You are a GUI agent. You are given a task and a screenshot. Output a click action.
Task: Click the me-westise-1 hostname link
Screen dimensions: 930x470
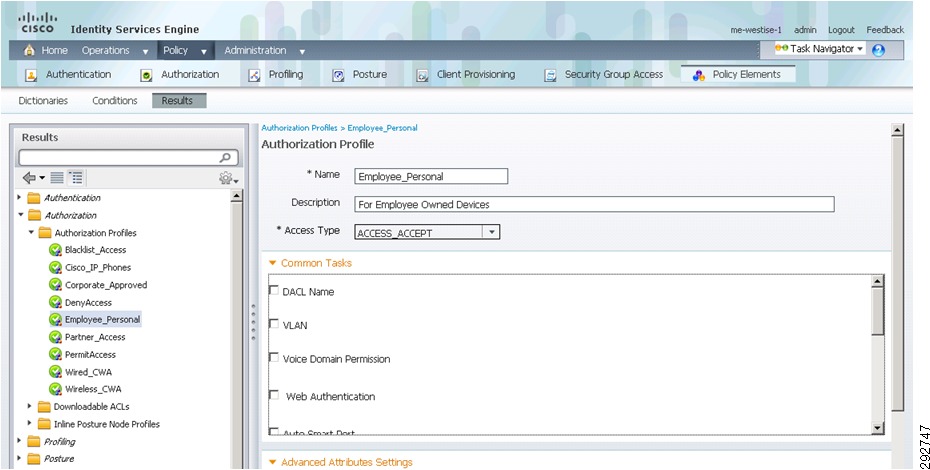coord(756,30)
